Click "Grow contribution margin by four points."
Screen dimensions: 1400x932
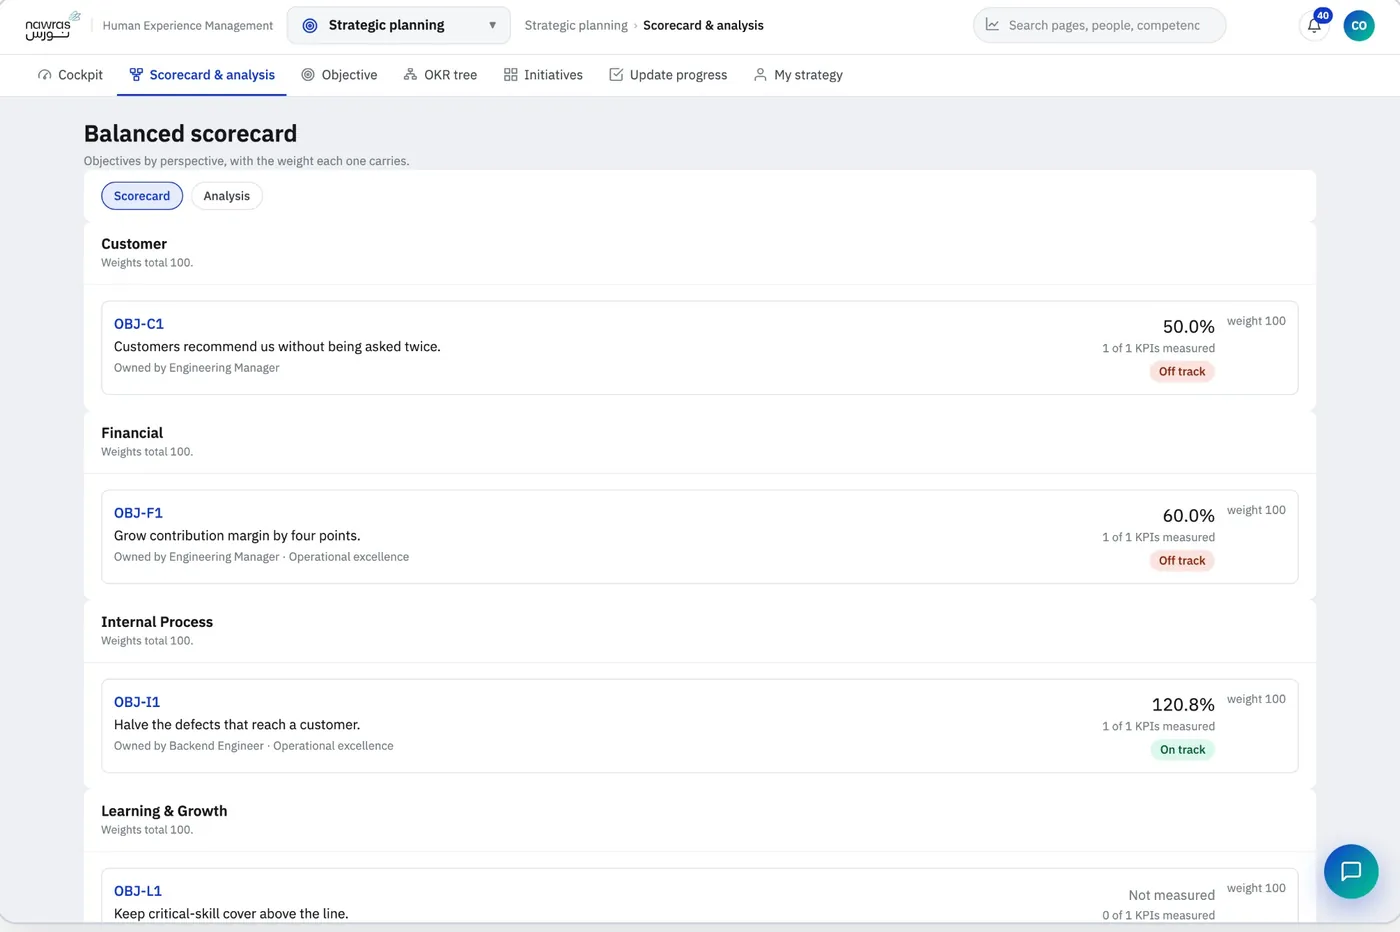click(x=237, y=536)
